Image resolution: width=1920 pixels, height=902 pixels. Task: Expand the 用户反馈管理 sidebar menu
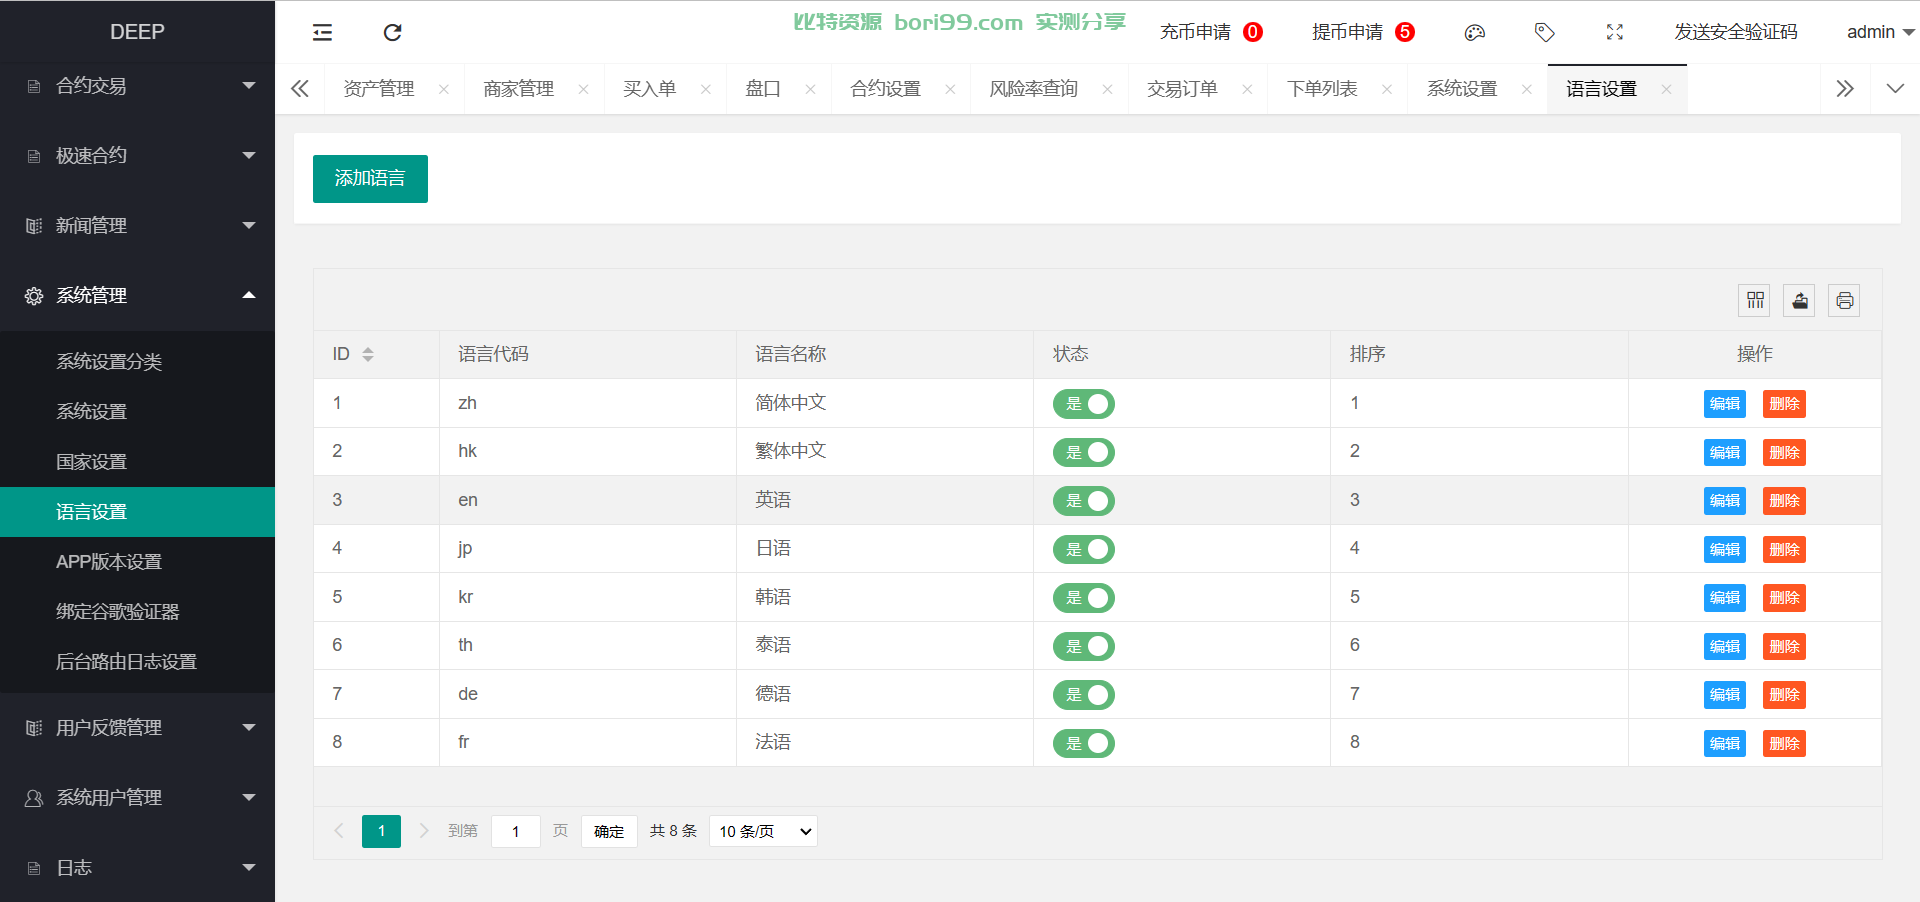[137, 728]
